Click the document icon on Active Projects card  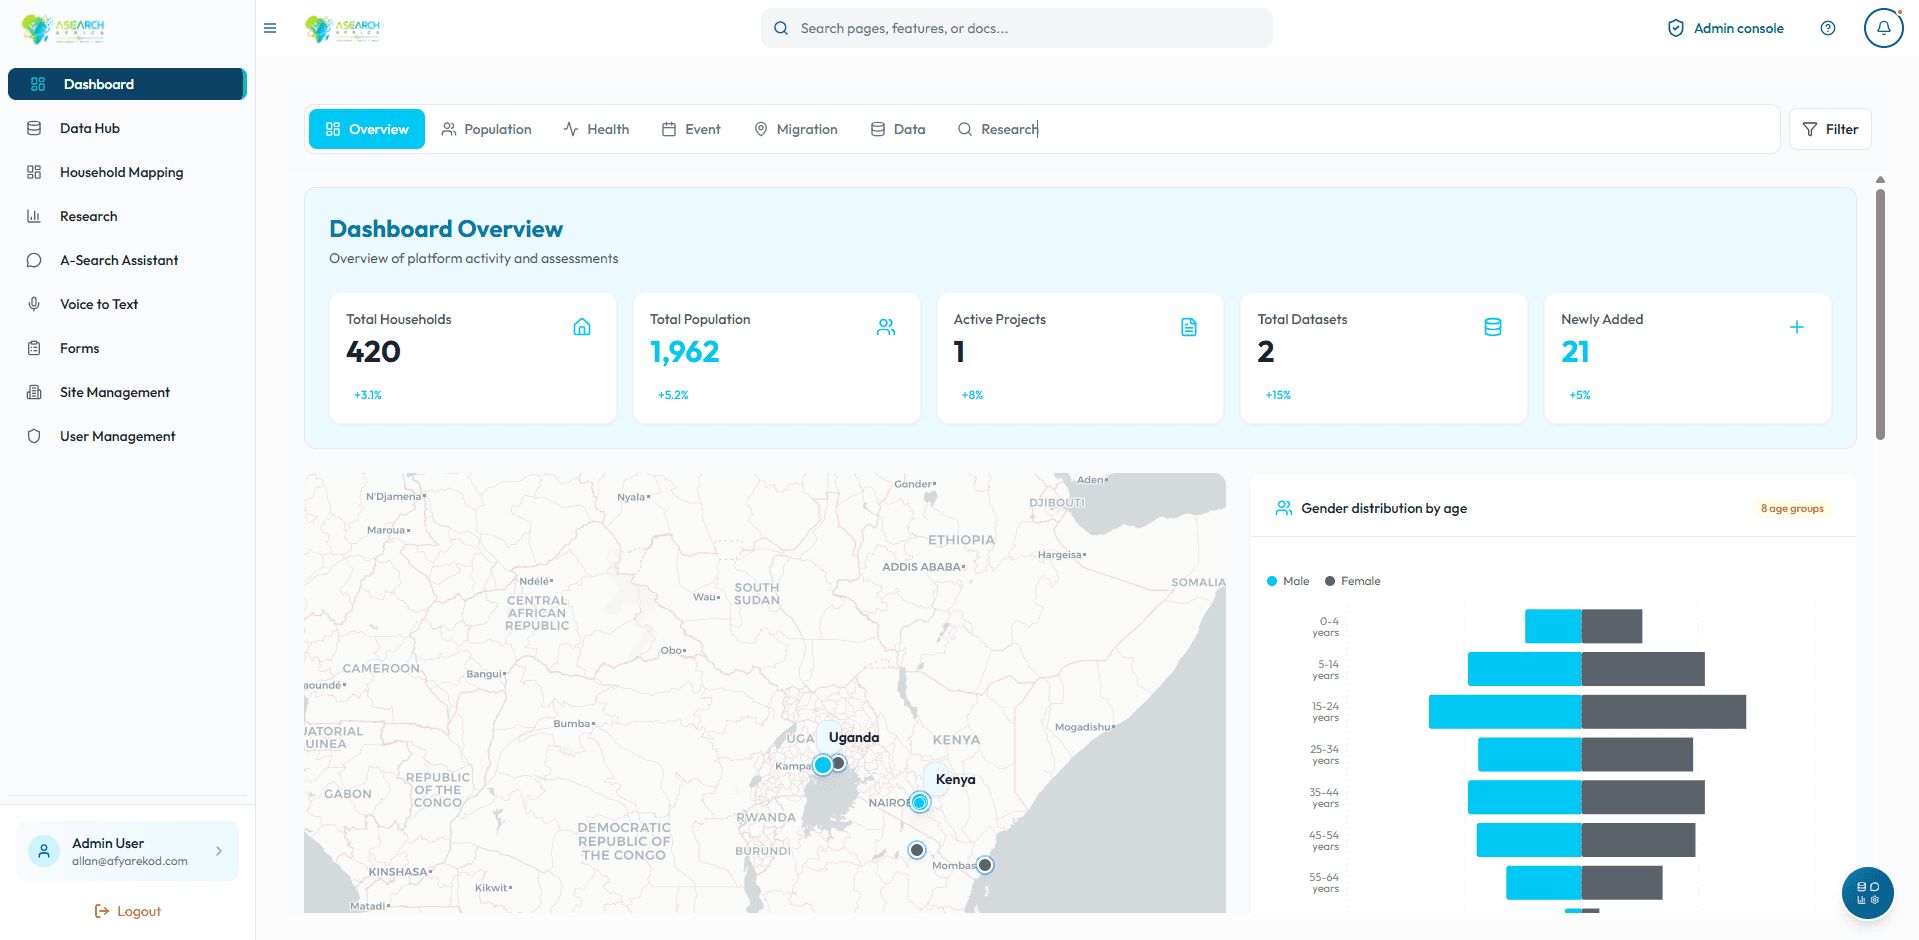[1189, 327]
